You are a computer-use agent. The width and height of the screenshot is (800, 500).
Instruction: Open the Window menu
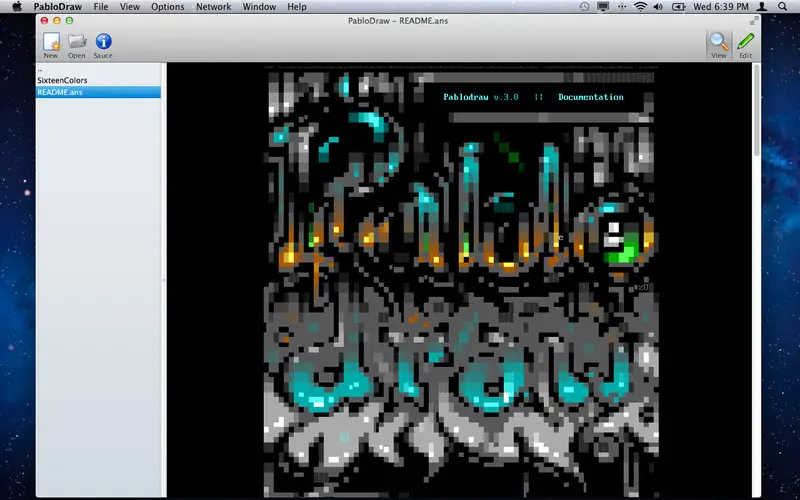[x=259, y=7]
